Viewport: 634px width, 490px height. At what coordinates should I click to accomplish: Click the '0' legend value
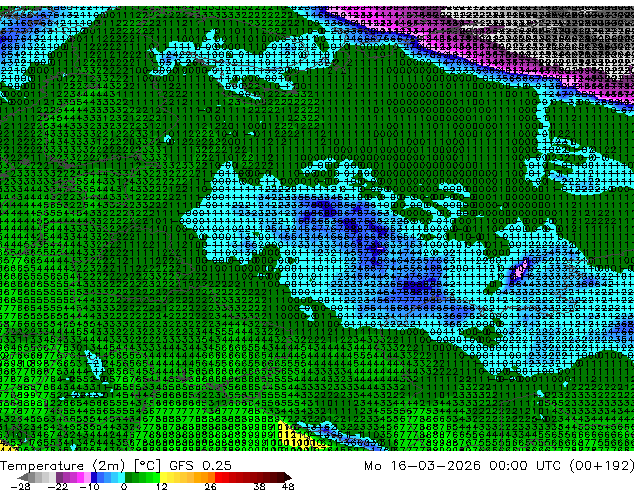tap(124, 486)
